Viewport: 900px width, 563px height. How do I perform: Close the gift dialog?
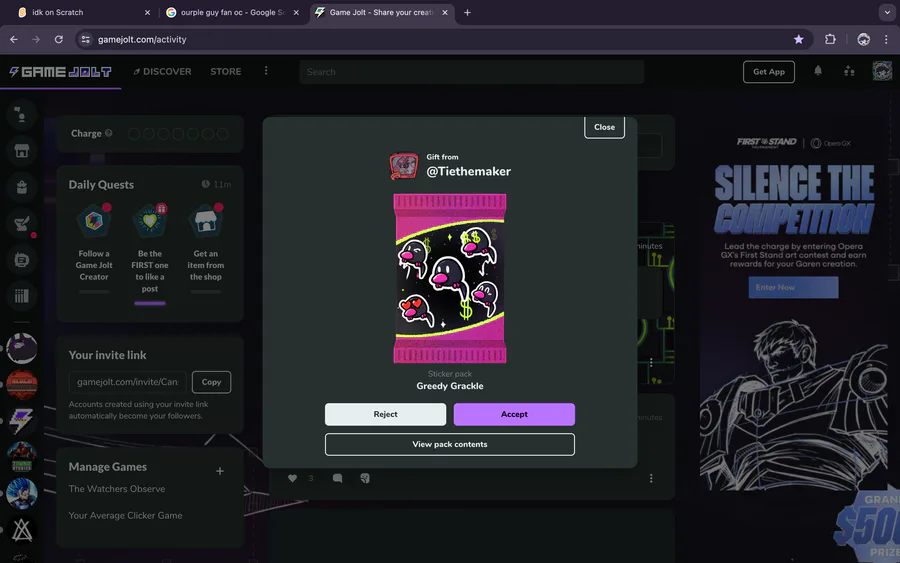click(x=604, y=127)
